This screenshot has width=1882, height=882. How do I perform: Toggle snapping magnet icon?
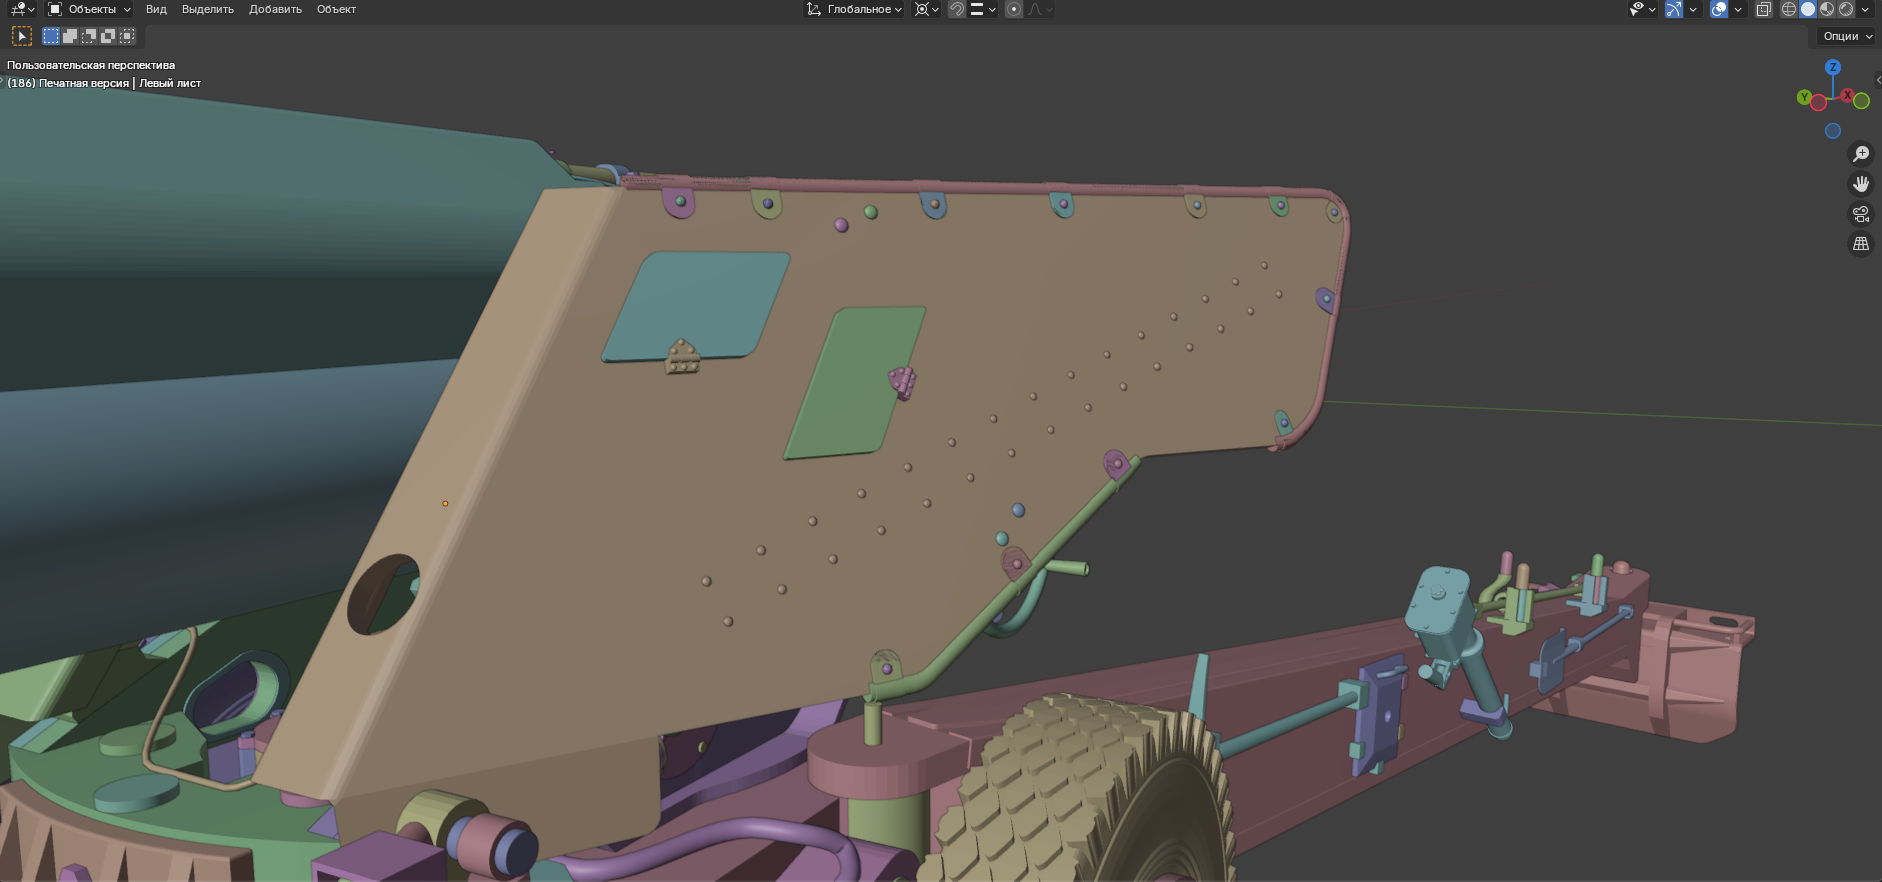pyautogui.click(x=957, y=9)
